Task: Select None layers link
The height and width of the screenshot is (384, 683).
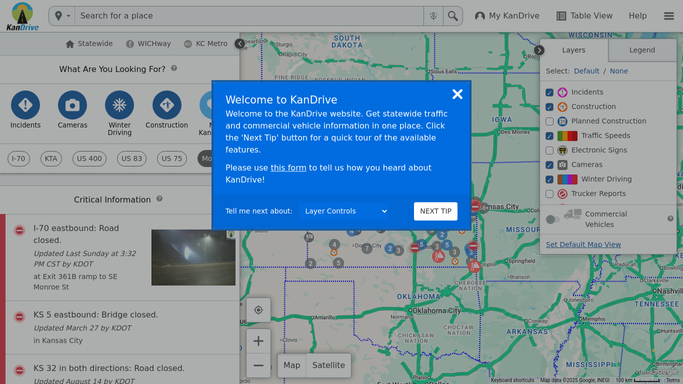Action: coord(619,71)
